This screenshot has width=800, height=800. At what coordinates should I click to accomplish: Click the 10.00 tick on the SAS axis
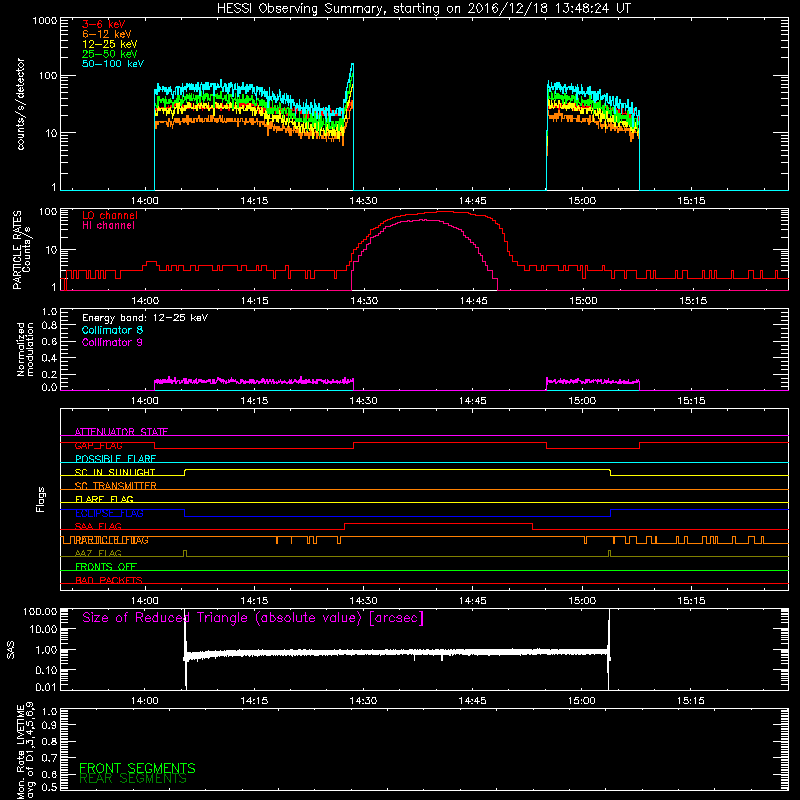point(43,629)
